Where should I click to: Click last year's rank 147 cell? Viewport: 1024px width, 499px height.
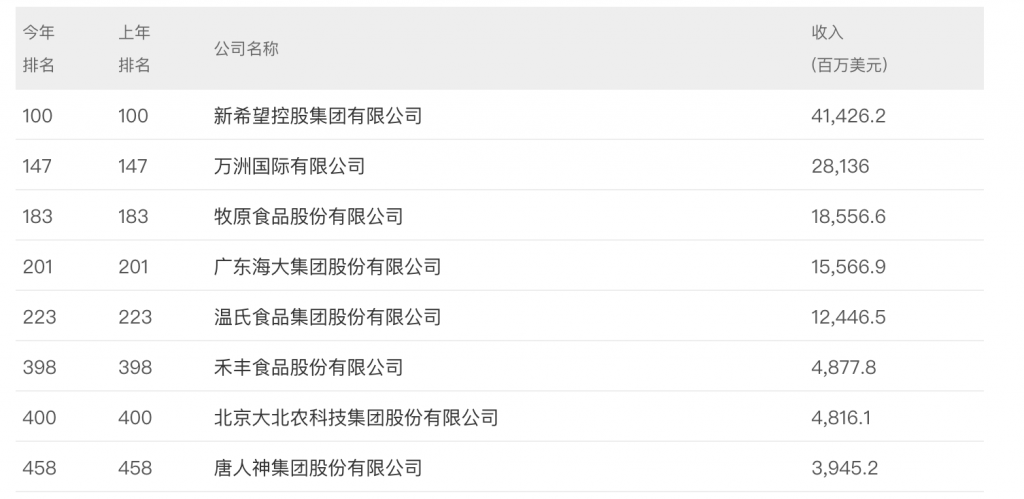pyautogui.click(x=133, y=166)
